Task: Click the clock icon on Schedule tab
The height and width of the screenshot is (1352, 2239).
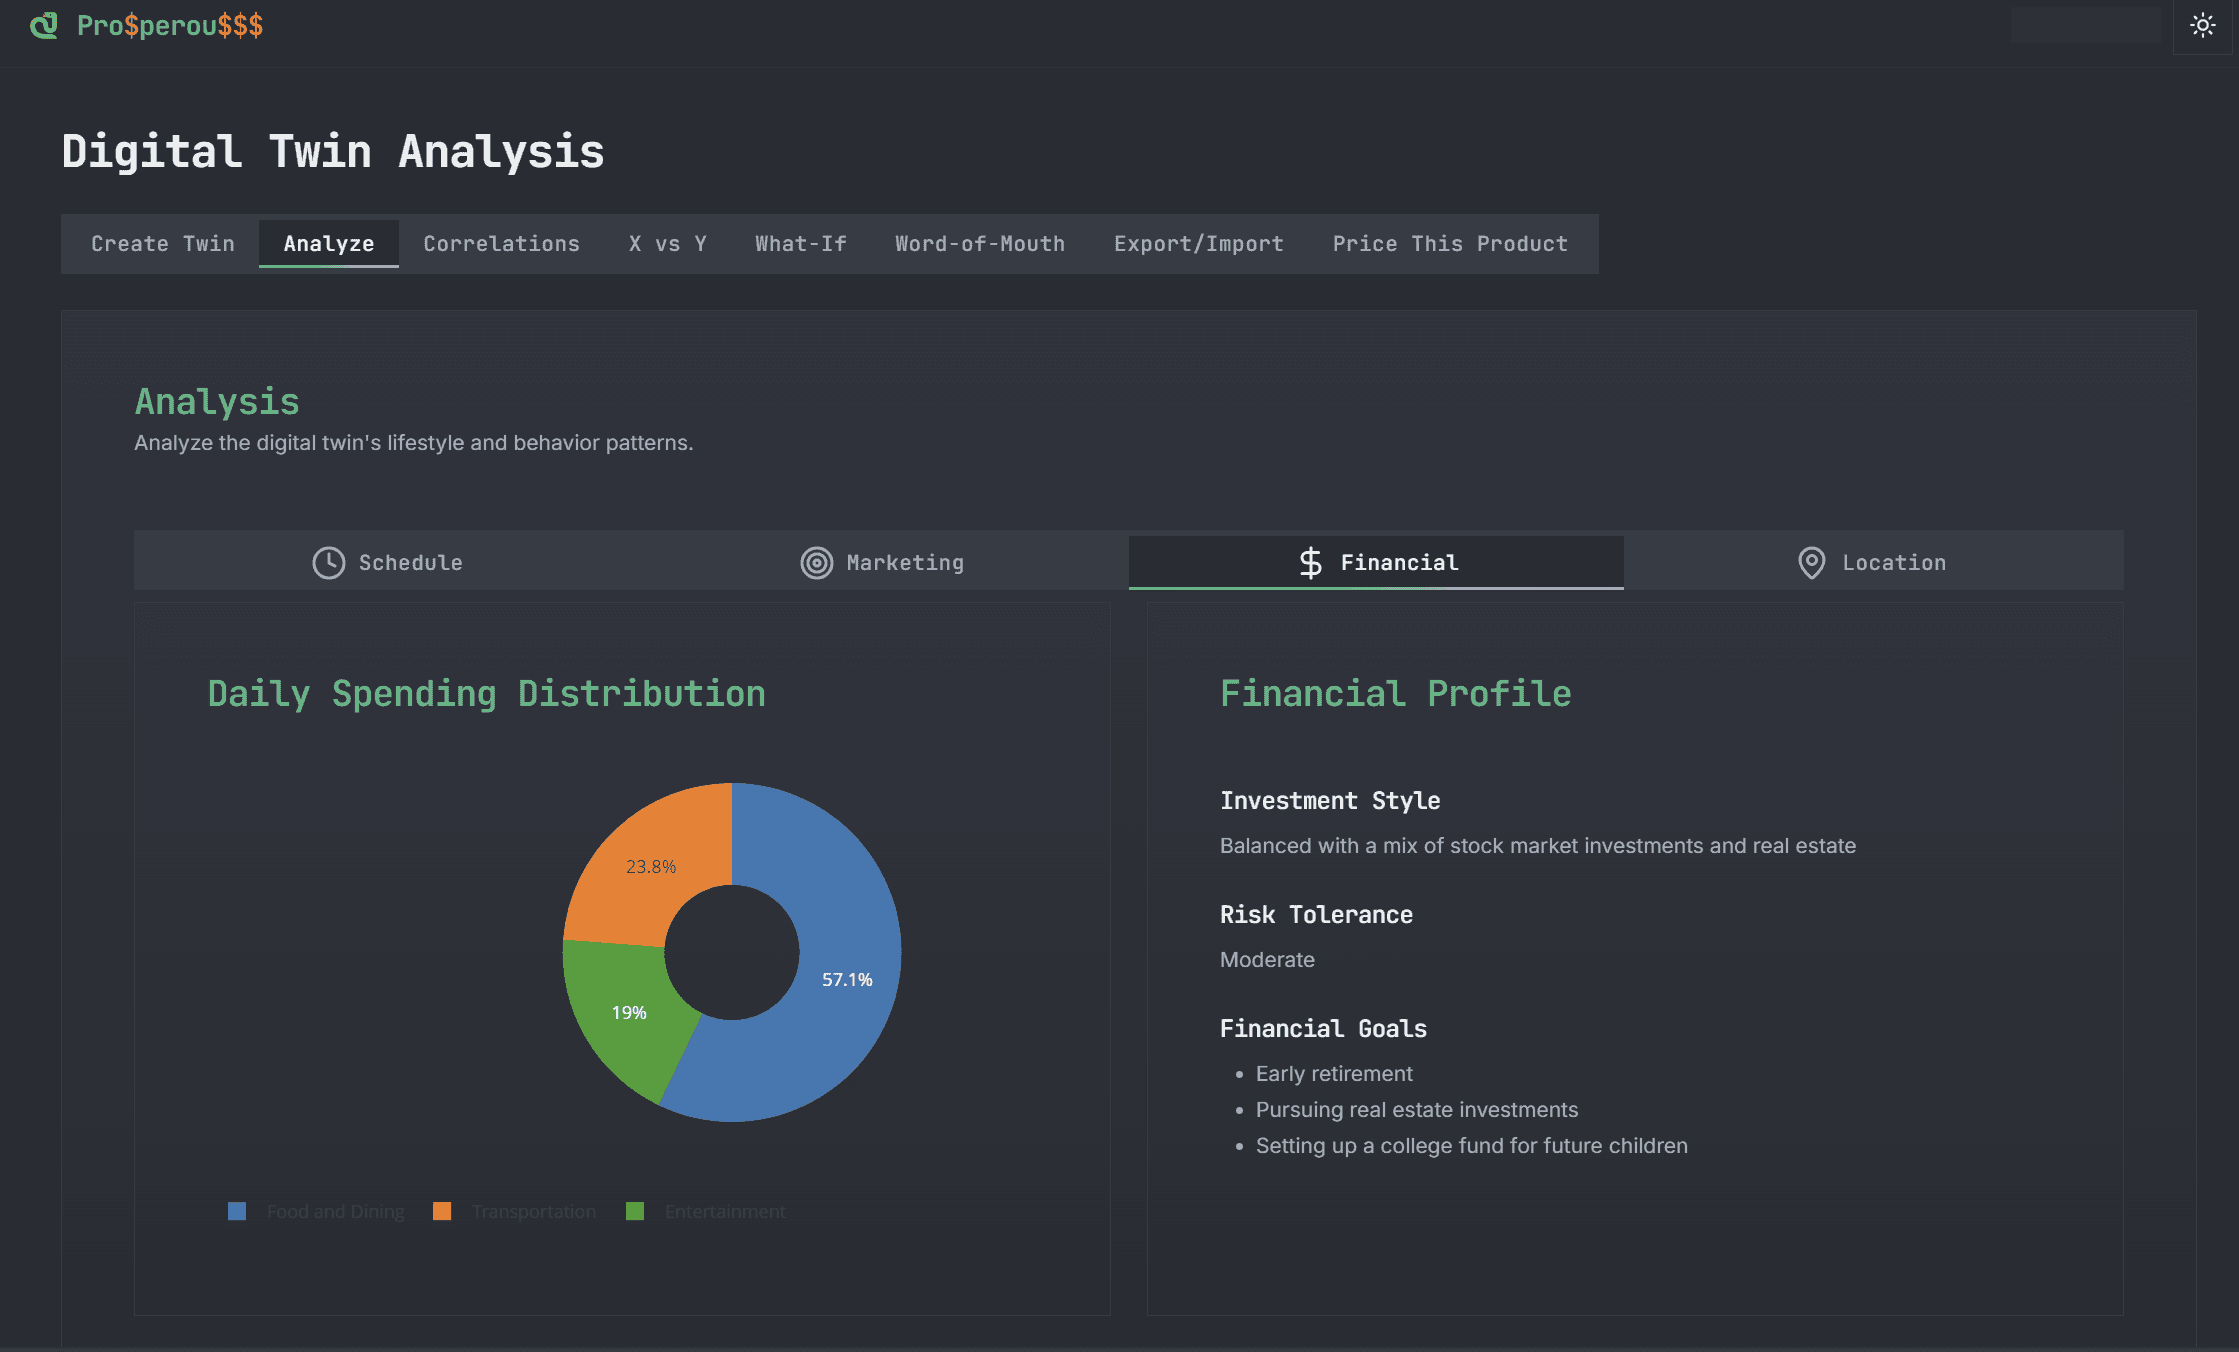Action: pos(328,563)
